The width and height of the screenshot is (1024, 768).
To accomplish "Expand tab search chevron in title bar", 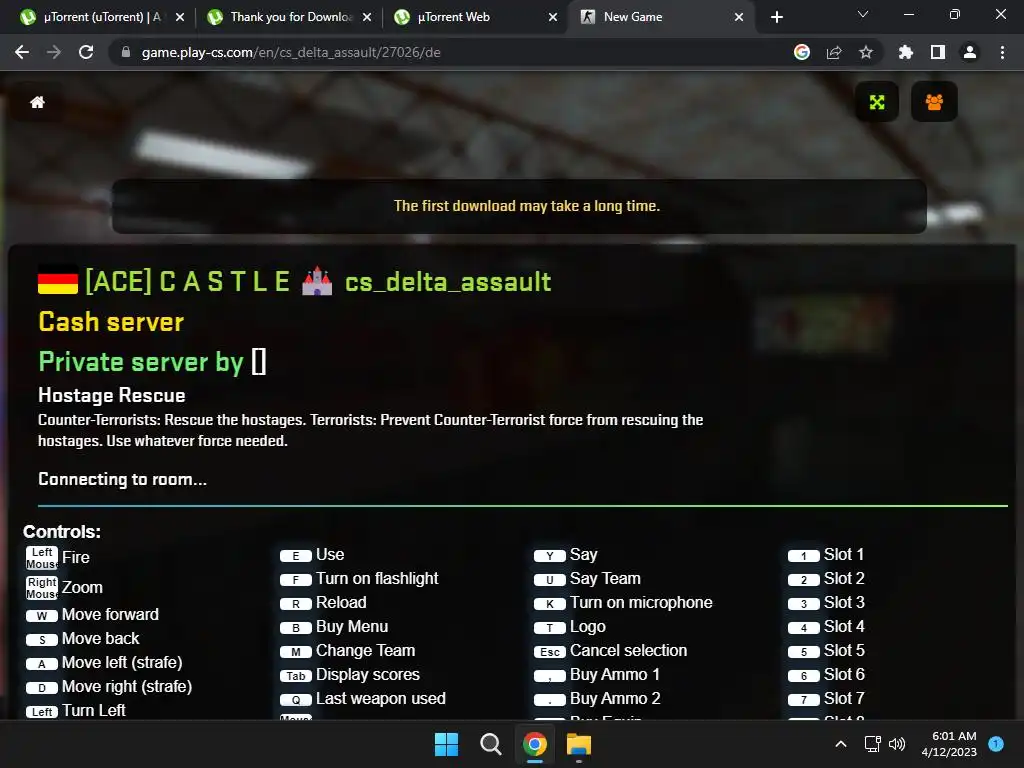I will tap(863, 14).
